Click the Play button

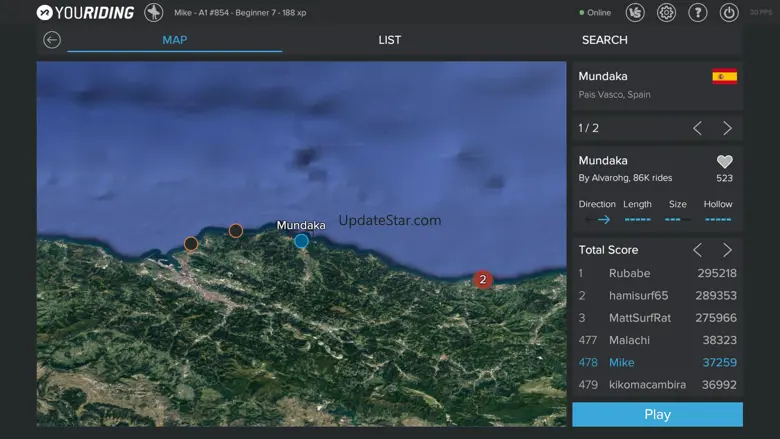click(x=657, y=415)
